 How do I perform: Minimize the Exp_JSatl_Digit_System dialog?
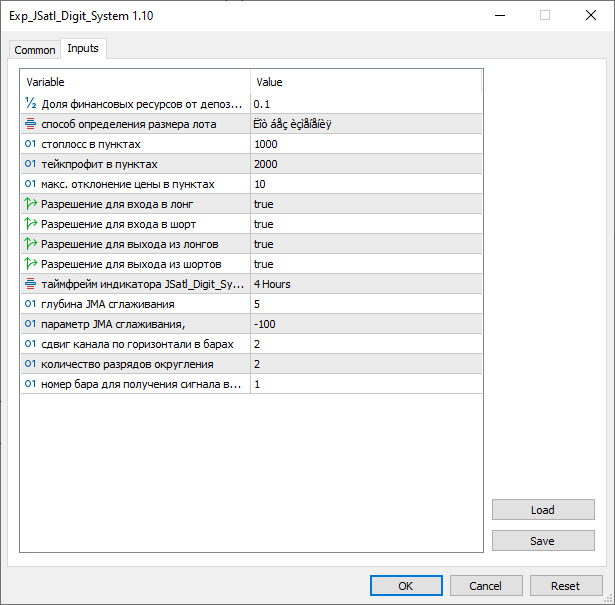coord(500,15)
